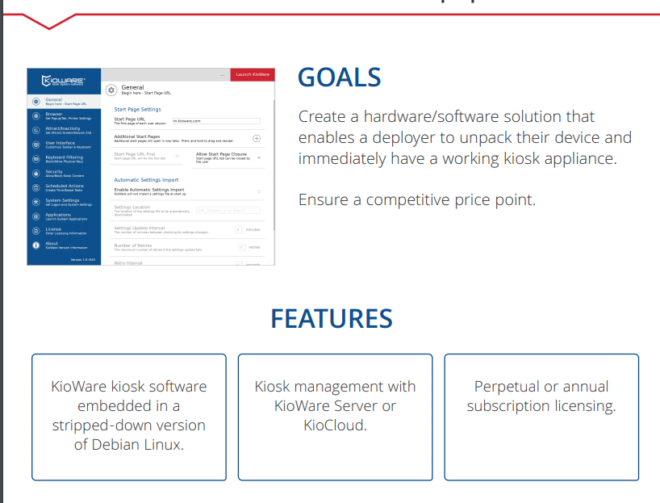Open the Security section icon

[36, 173]
